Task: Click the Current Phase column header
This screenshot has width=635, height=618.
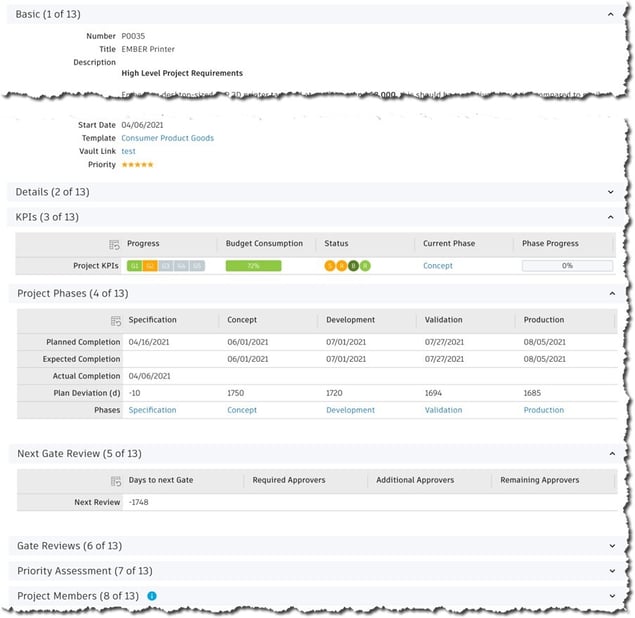Action: point(449,244)
